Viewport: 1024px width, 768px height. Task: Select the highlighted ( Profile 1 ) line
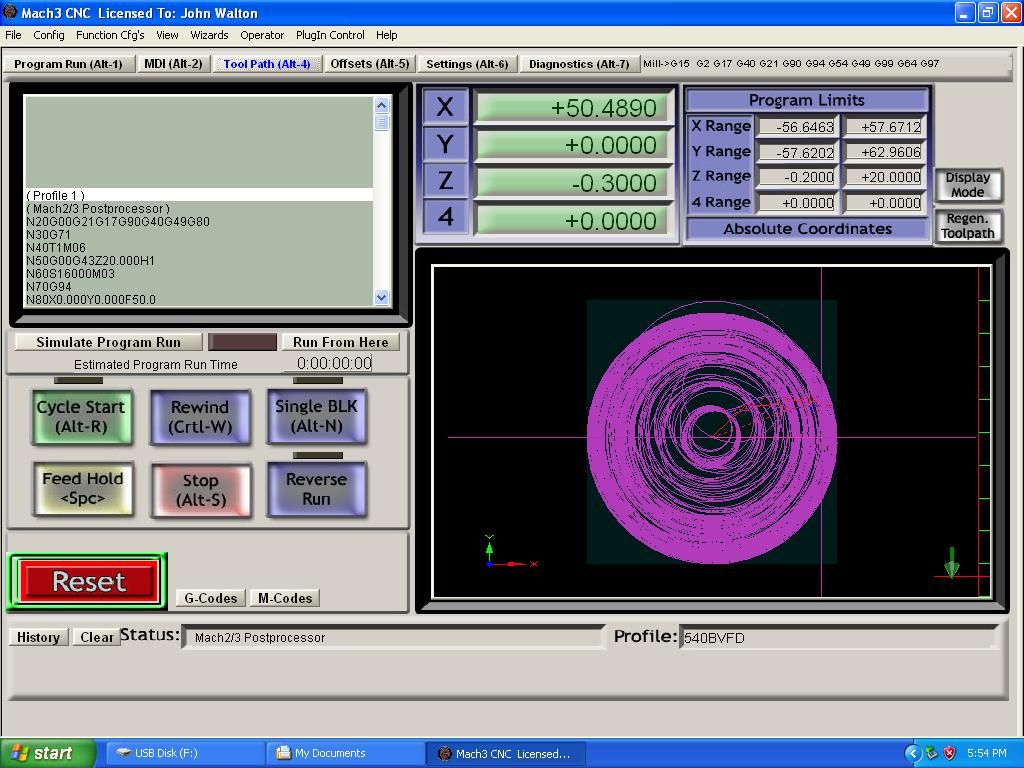click(x=199, y=195)
